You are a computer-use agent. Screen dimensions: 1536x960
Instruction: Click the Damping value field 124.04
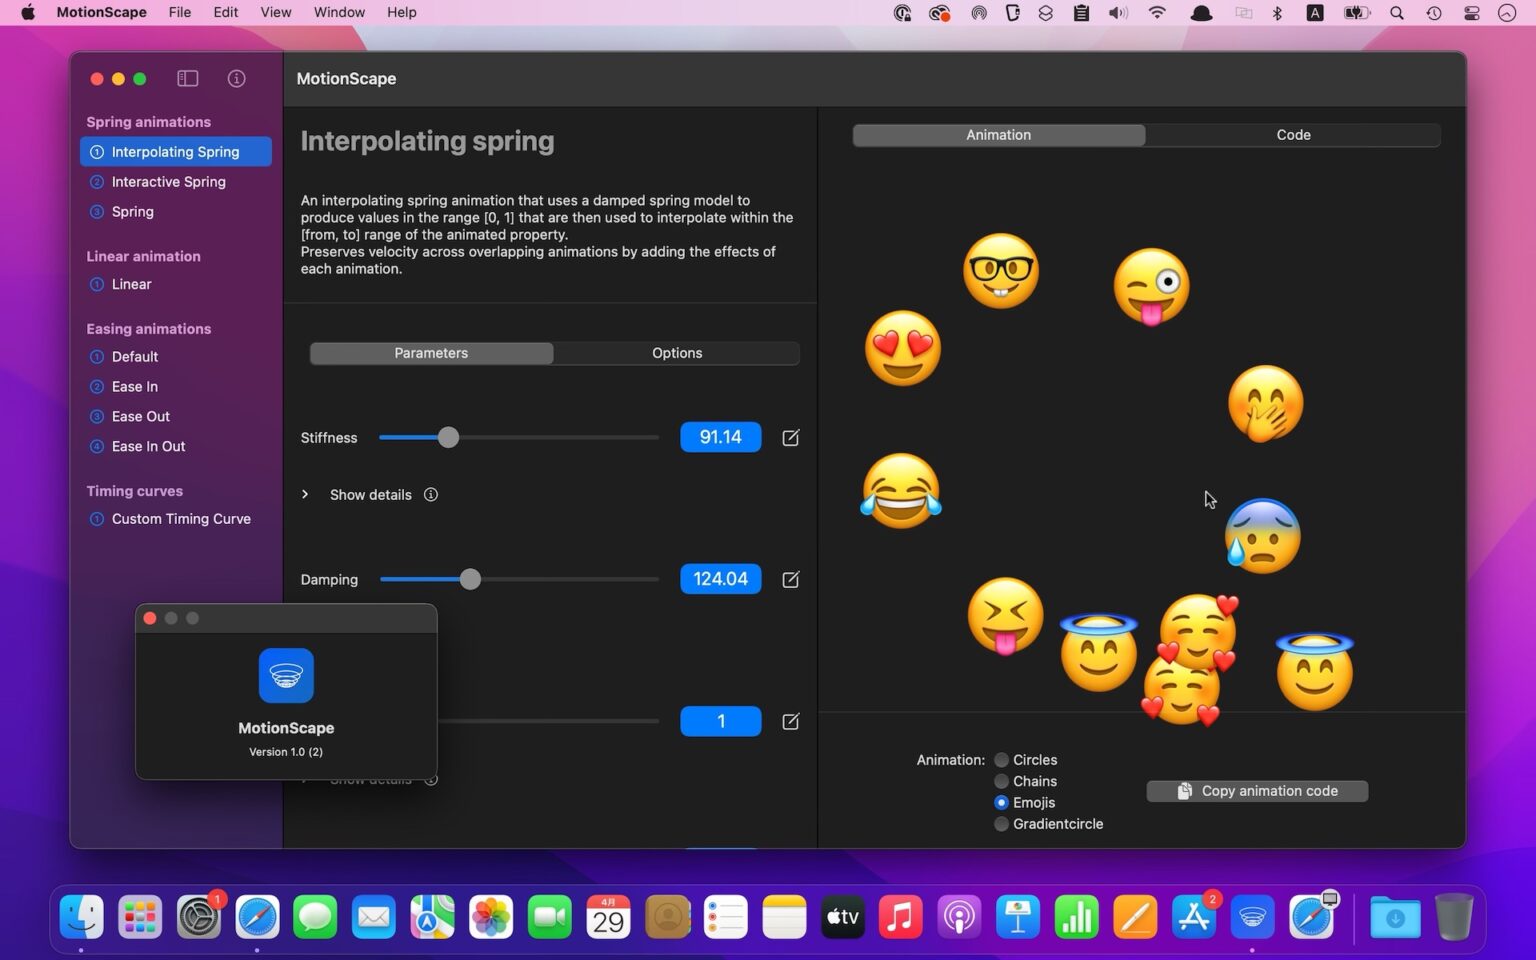click(720, 580)
